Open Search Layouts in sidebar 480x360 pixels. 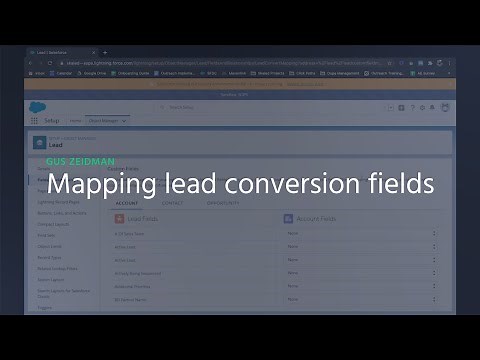tap(51, 280)
